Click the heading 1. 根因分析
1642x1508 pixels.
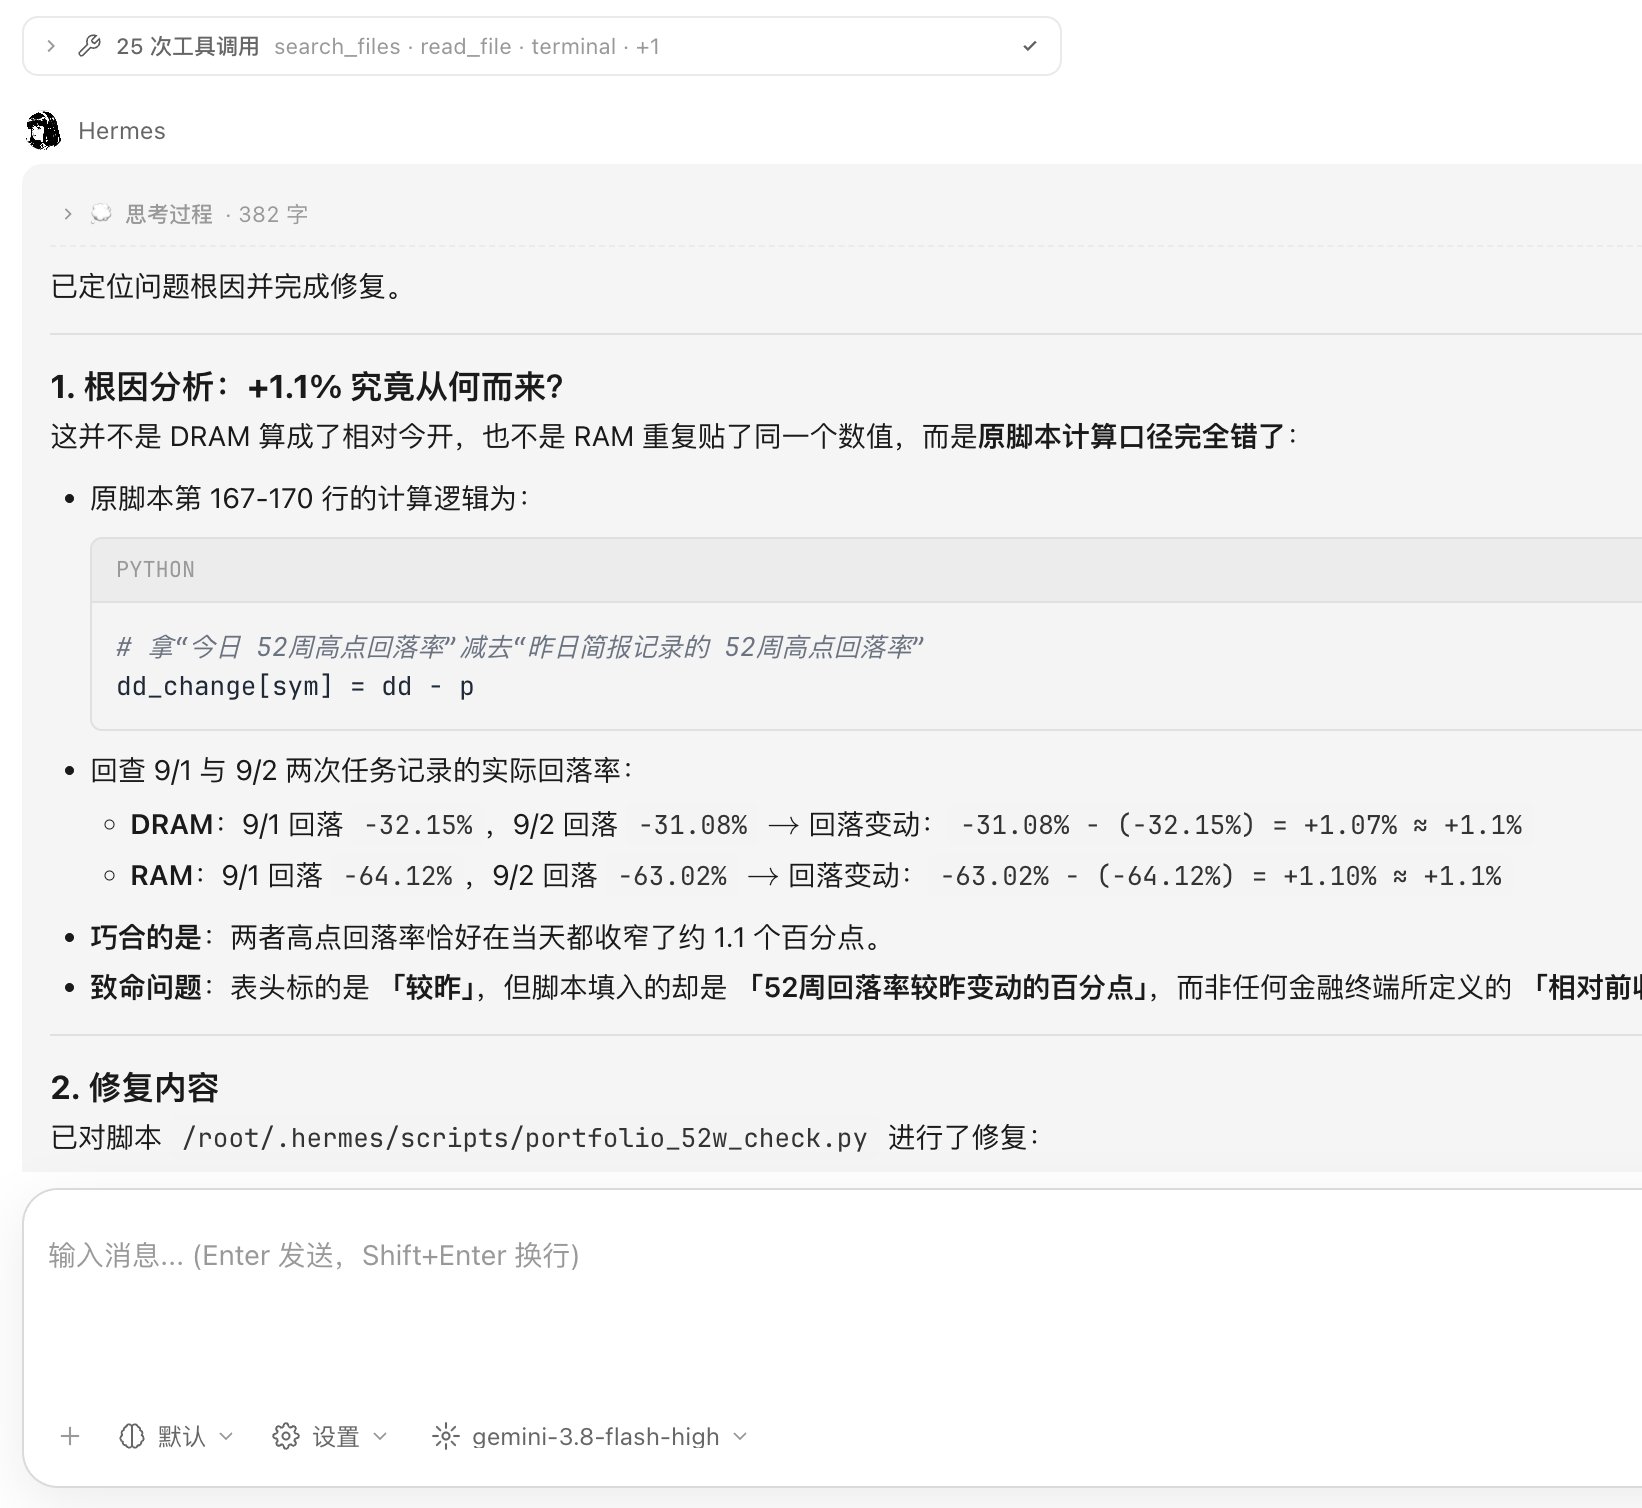pyautogui.click(x=307, y=387)
